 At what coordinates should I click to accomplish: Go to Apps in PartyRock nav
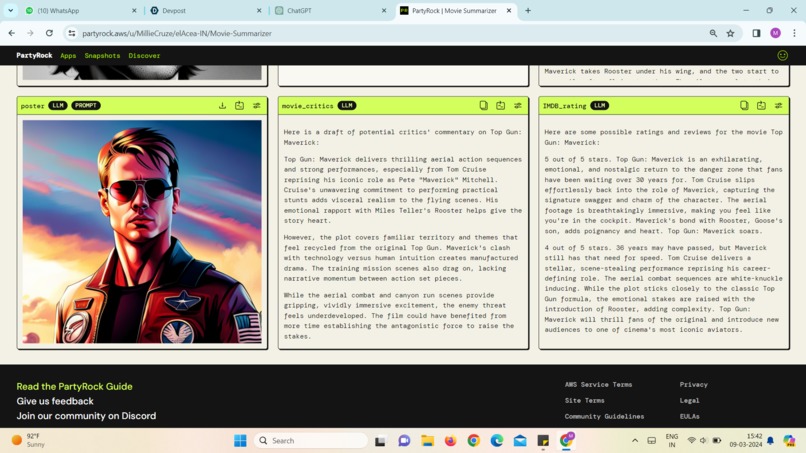point(68,56)
